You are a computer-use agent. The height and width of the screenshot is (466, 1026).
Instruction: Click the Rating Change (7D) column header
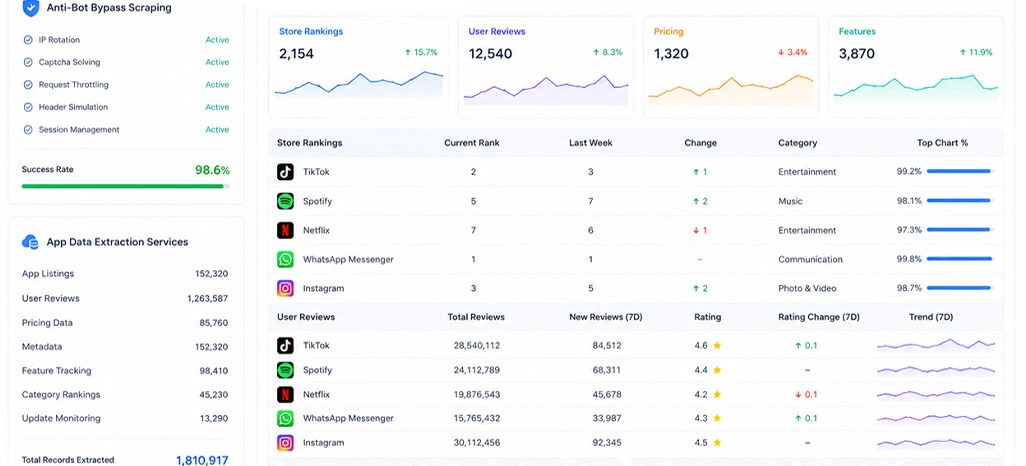[819, 317]
